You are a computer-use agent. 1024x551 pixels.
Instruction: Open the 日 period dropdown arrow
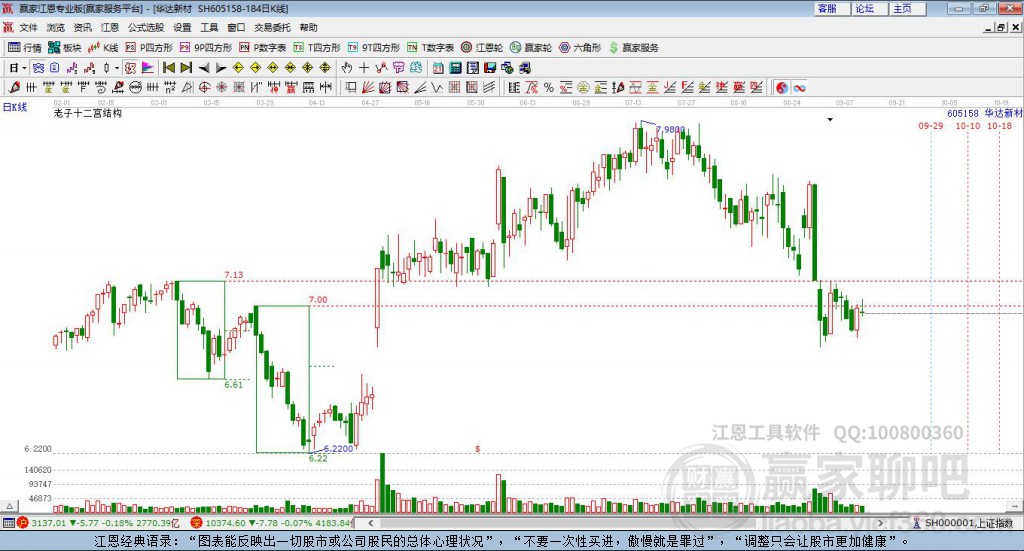[x=24, y=68]
